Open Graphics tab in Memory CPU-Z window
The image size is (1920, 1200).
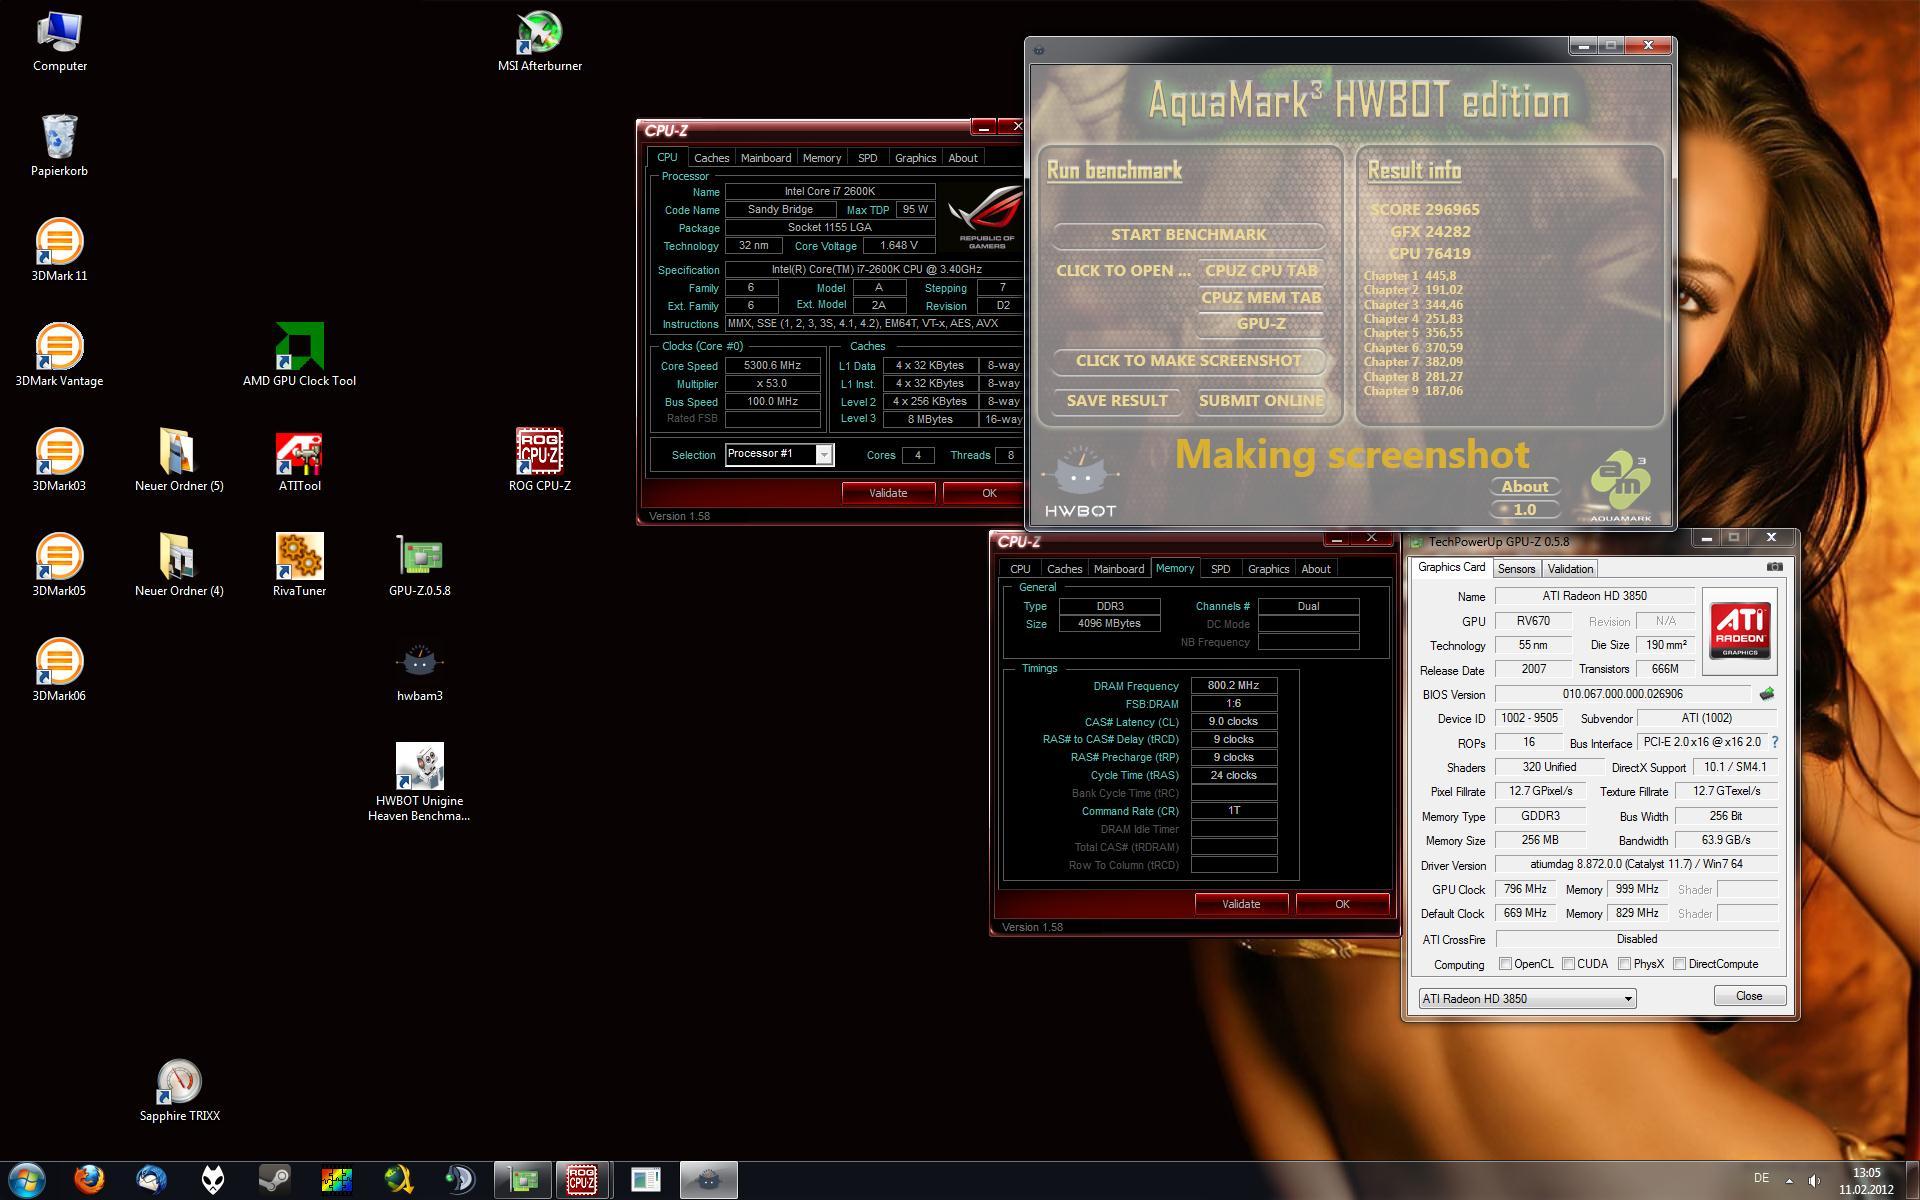coord(1268,569)
